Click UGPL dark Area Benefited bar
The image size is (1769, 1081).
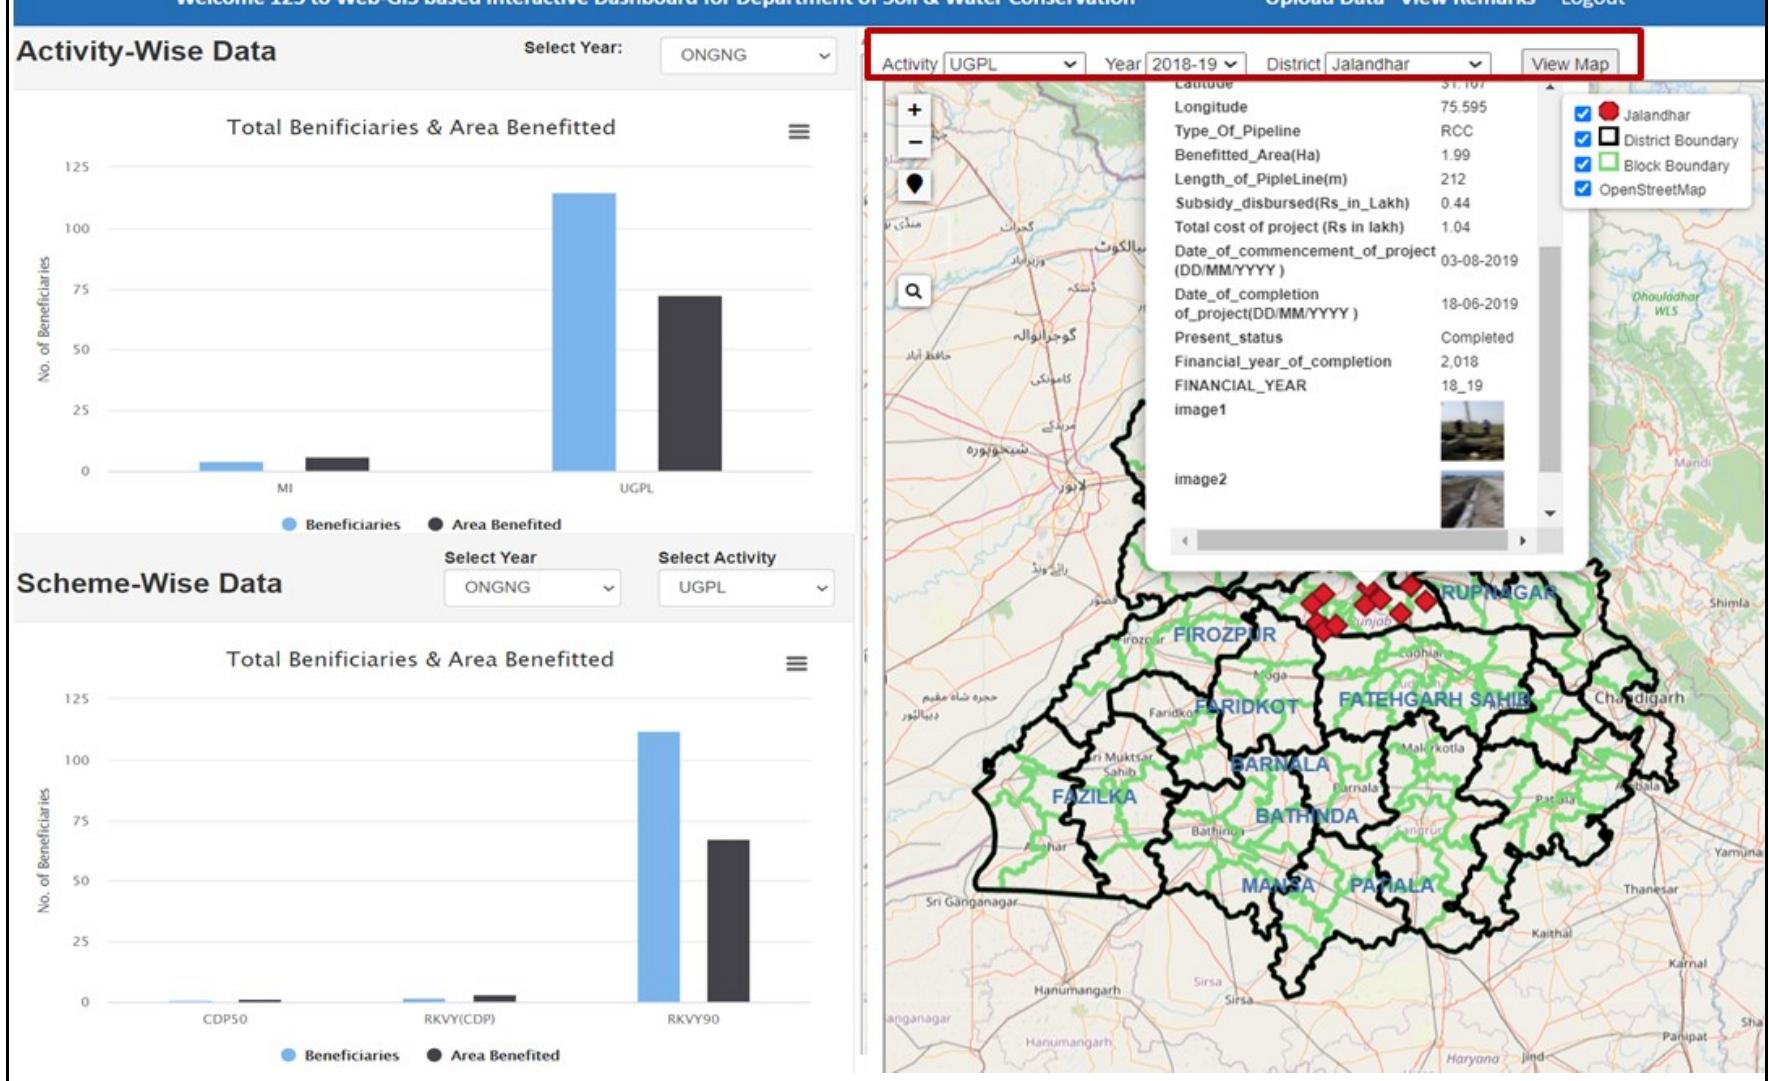[x=689, y=383]
